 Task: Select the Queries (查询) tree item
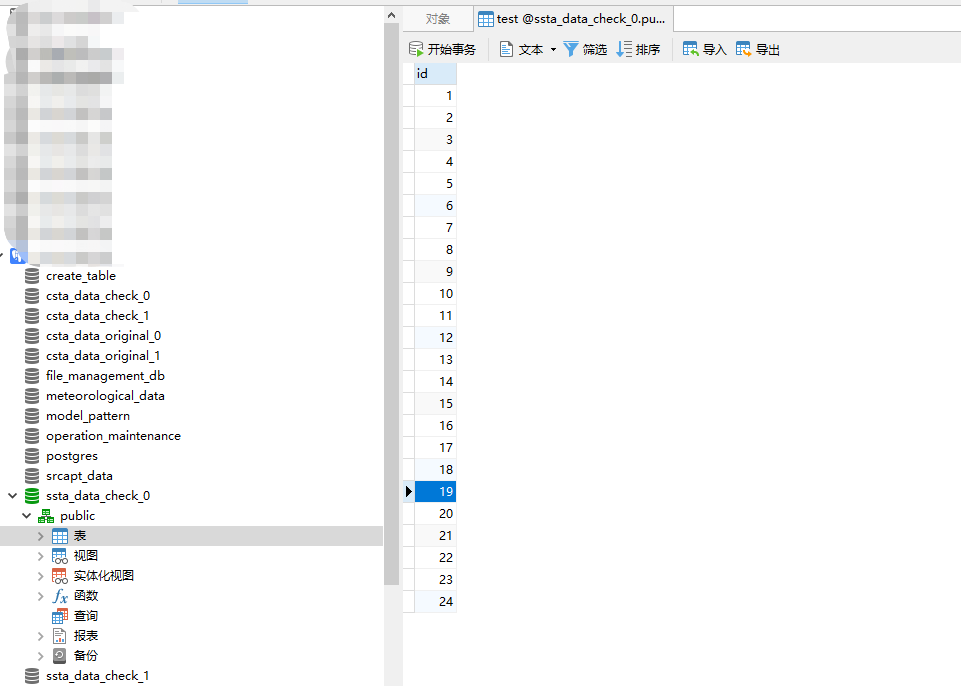click(85, 616)
